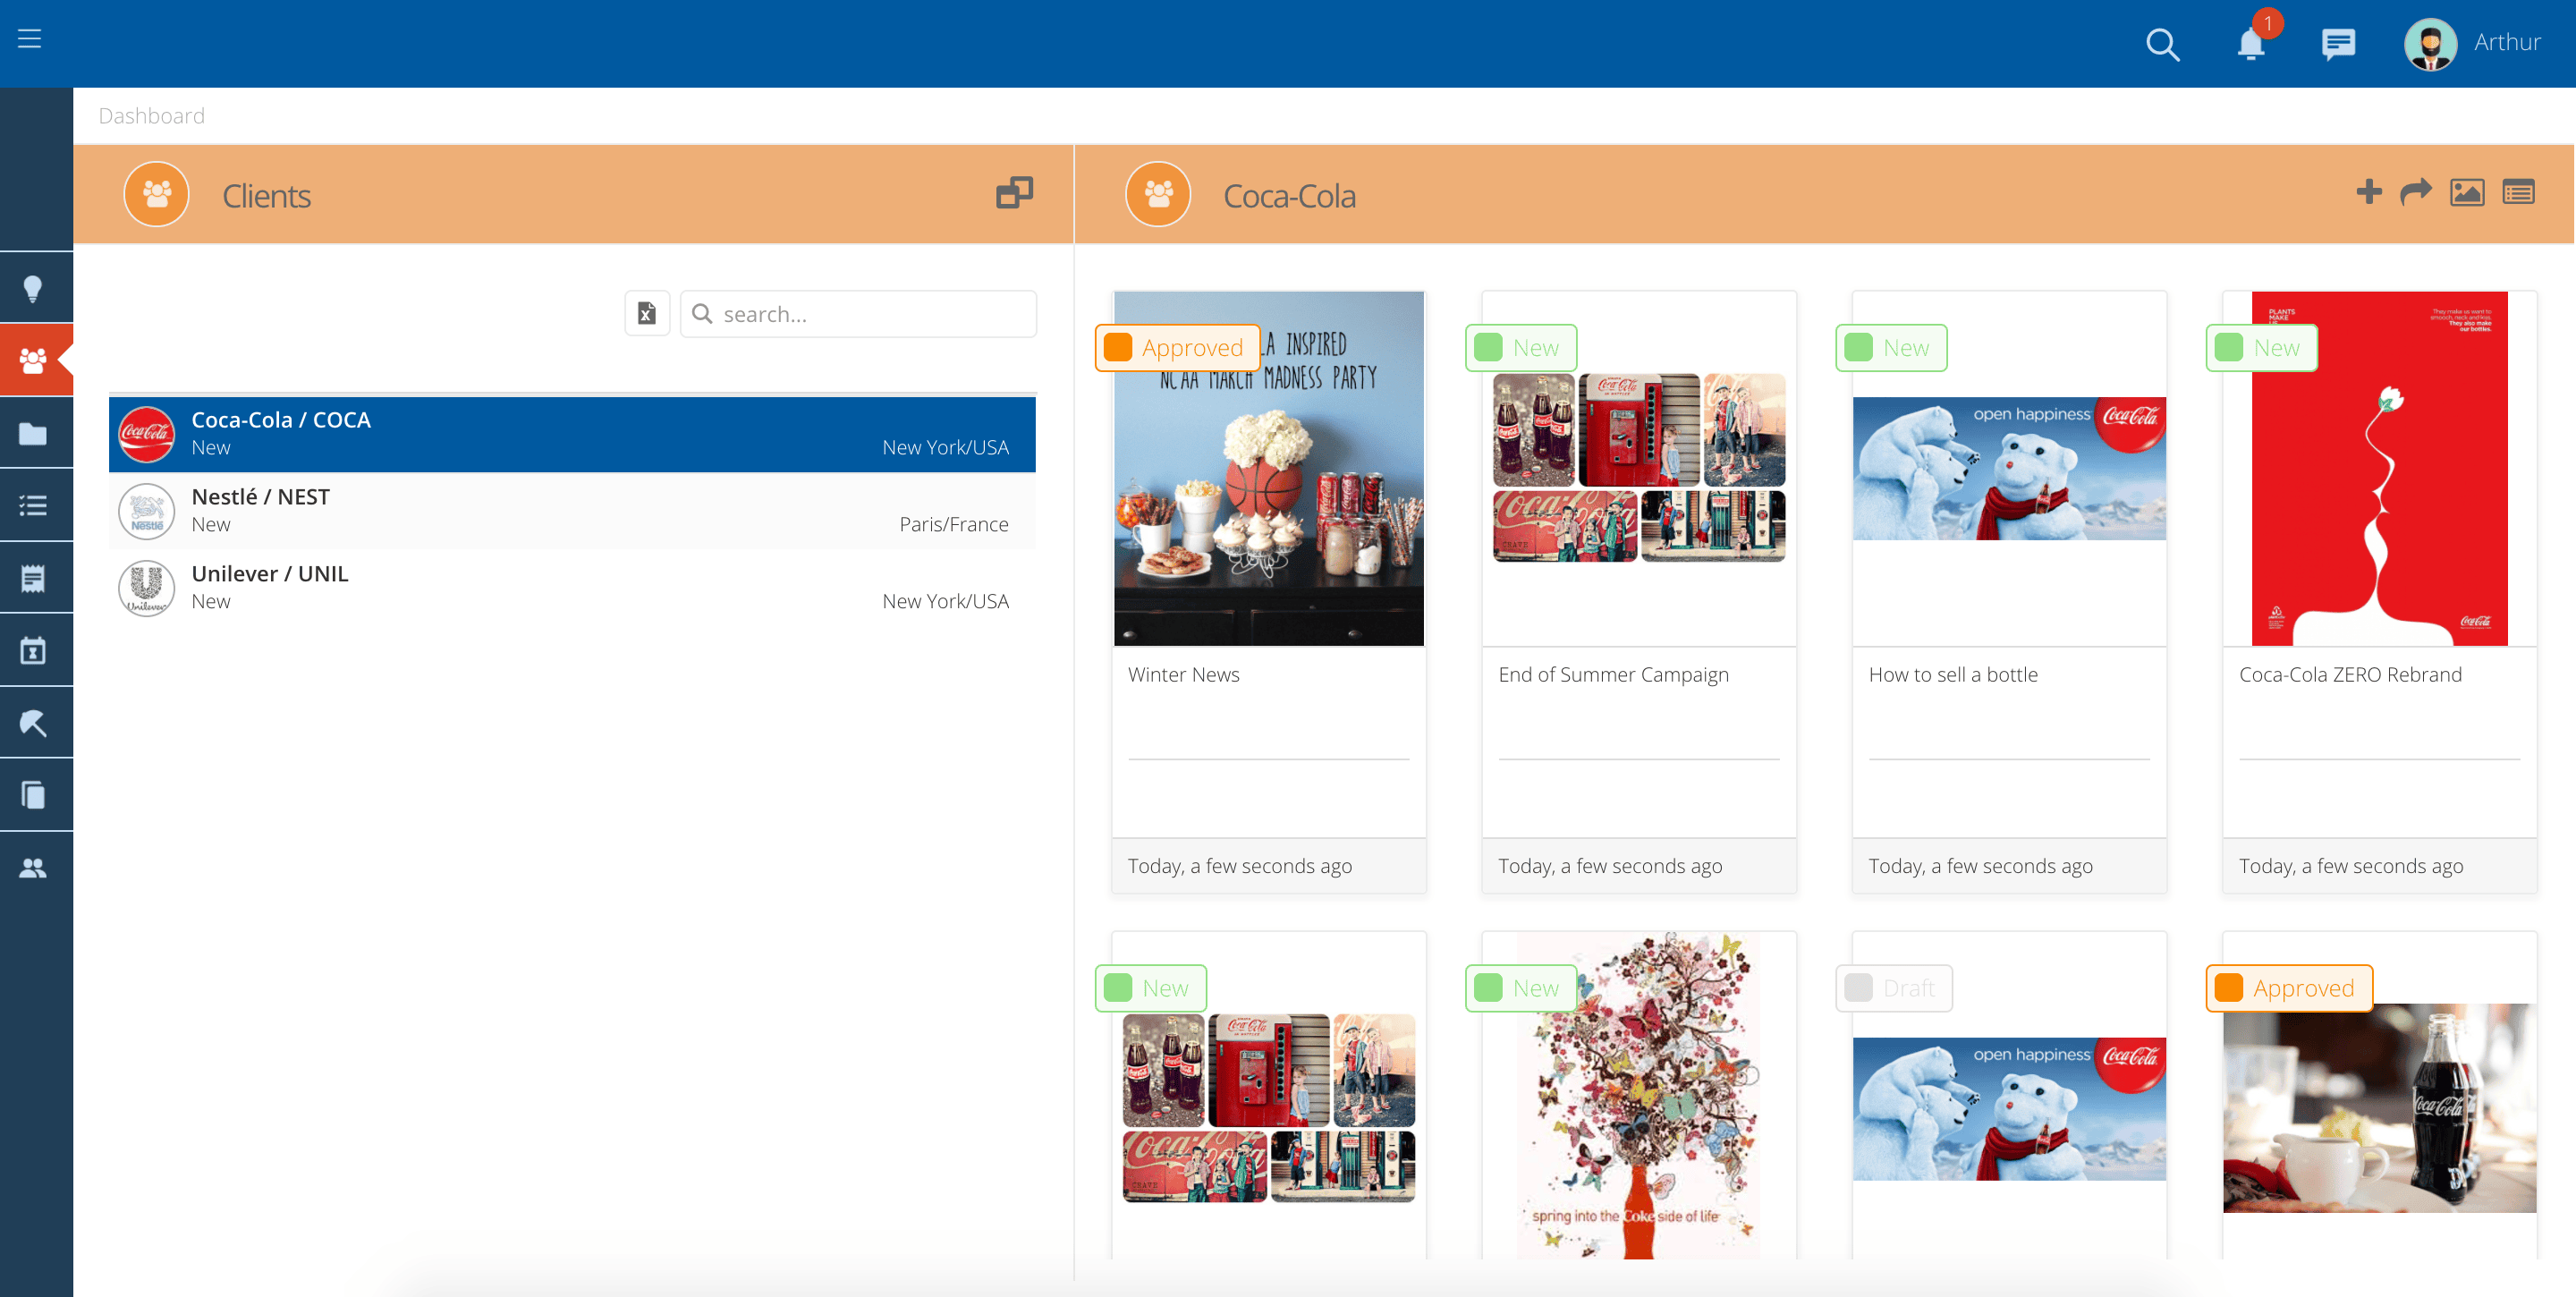The width and height of the screenshot is (2576, 1297).
Task: Open the Arthur user profile menu
Action: [x=2472, y=43]
